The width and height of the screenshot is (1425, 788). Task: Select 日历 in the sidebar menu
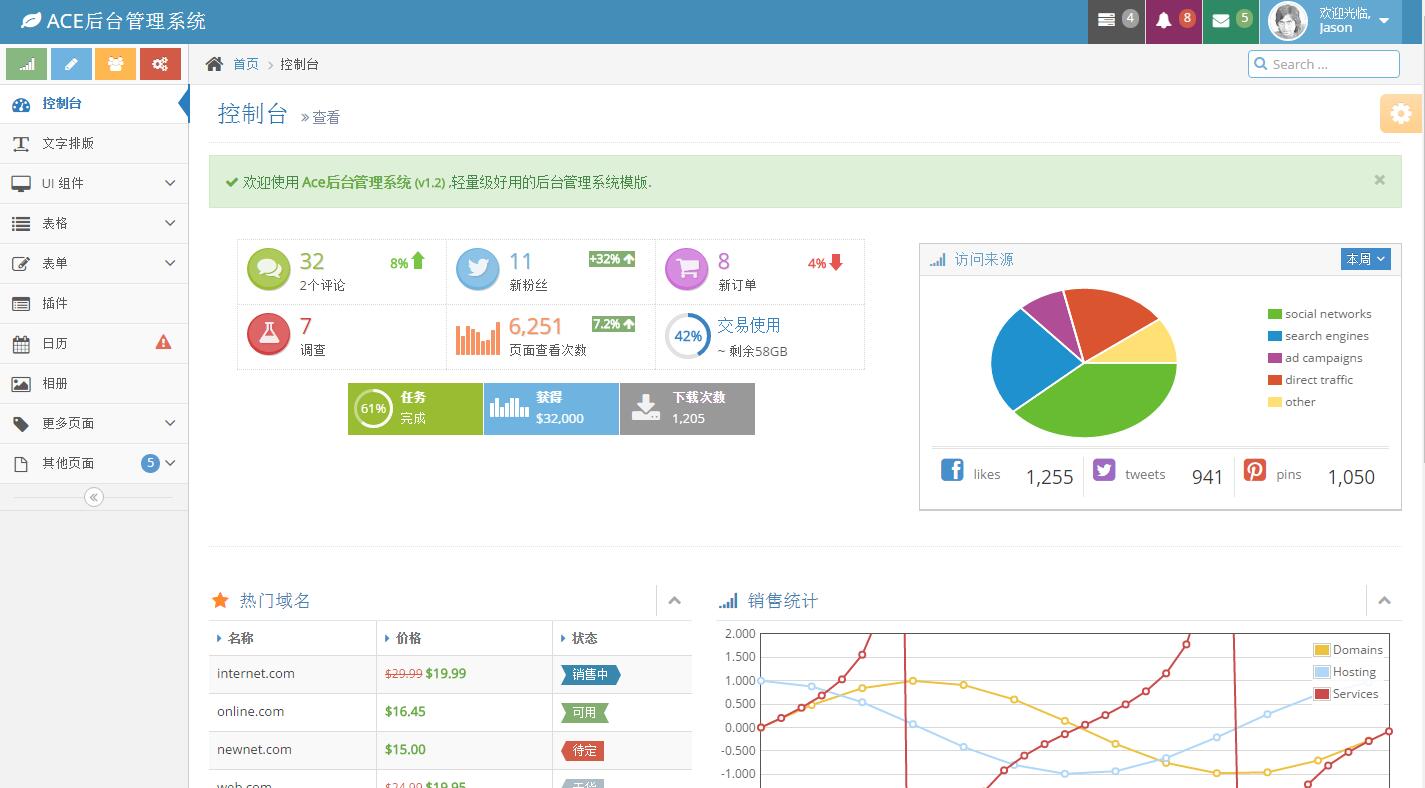pos(55,343)
